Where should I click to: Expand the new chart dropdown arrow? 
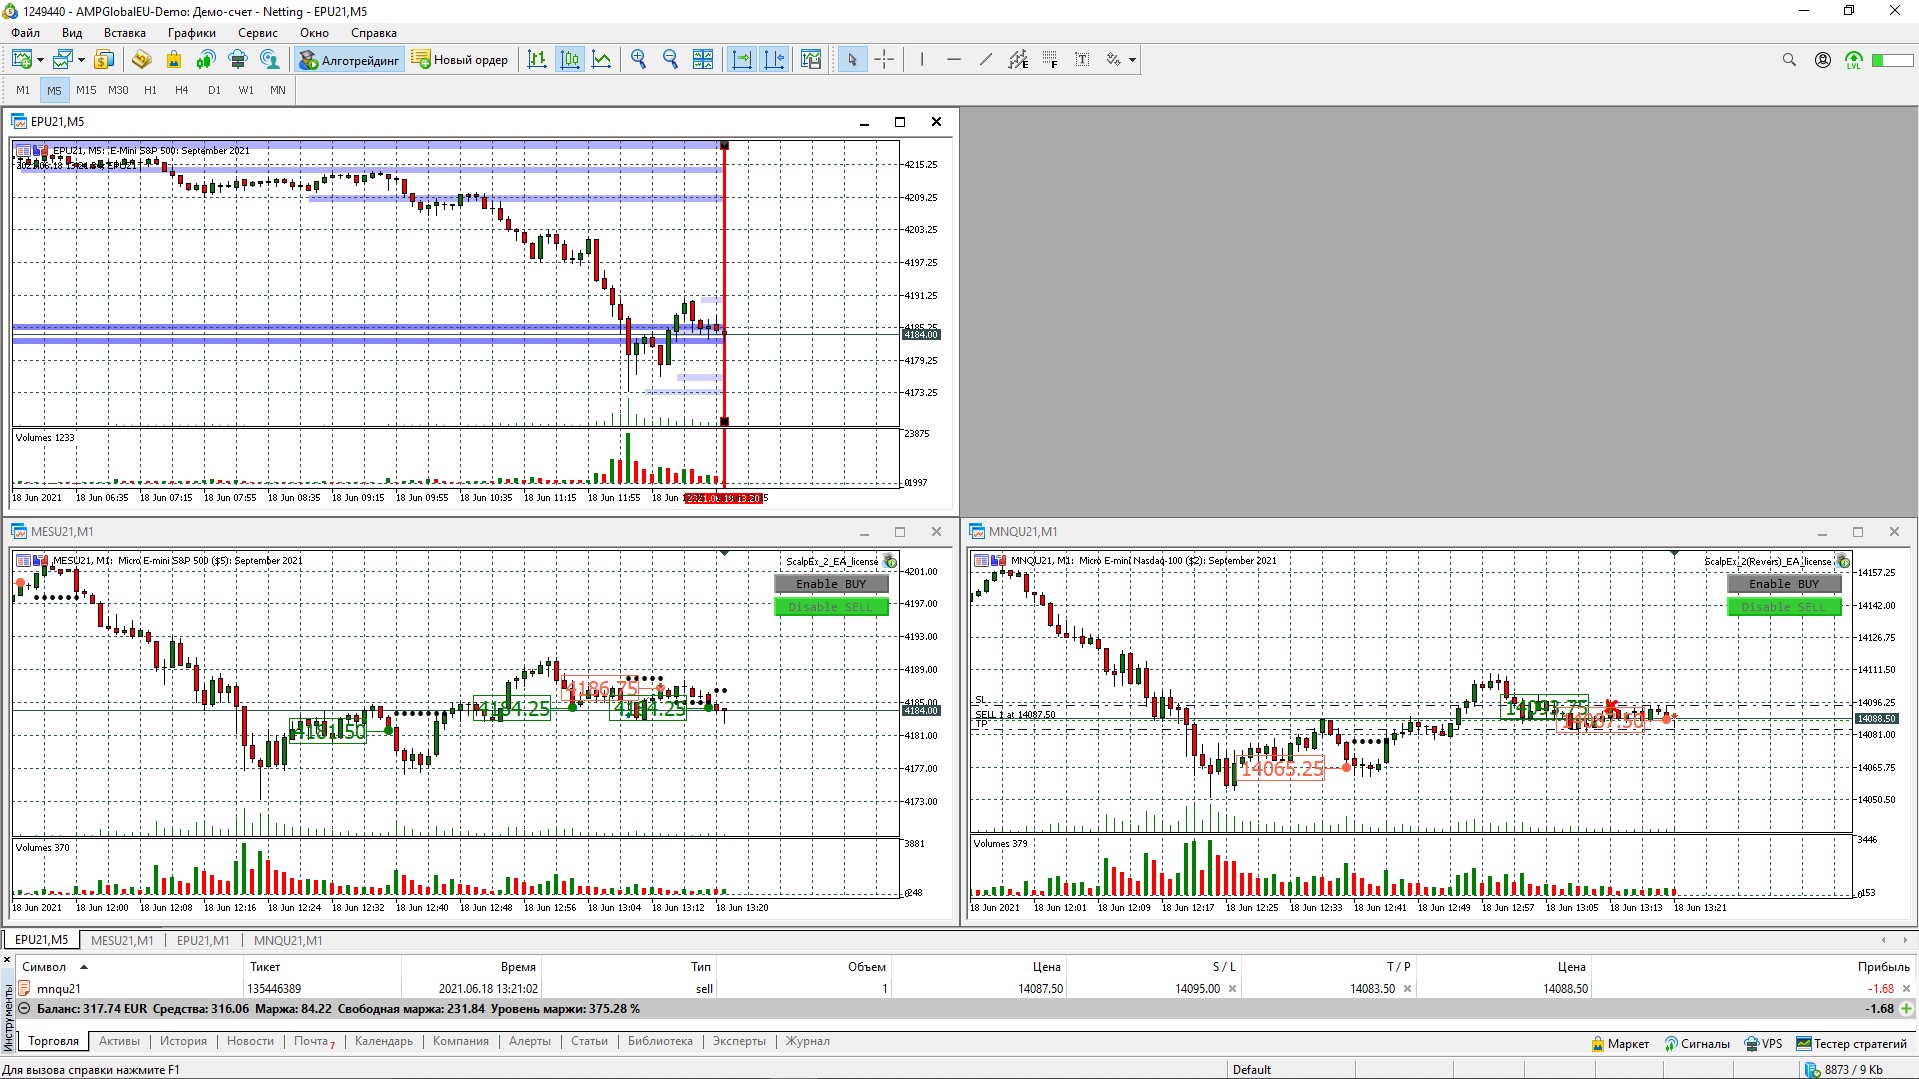40,60
